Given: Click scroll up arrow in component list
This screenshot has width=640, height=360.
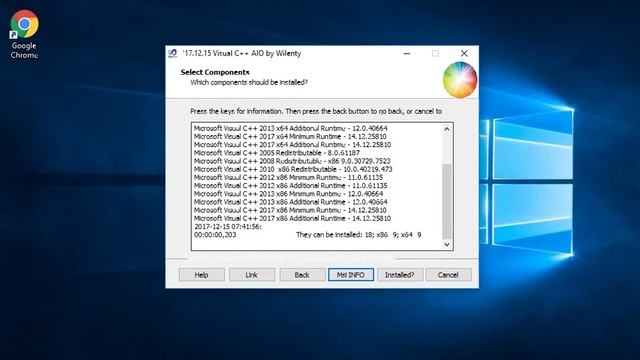Looking at the screenshot, I should (x=447, y=129).
